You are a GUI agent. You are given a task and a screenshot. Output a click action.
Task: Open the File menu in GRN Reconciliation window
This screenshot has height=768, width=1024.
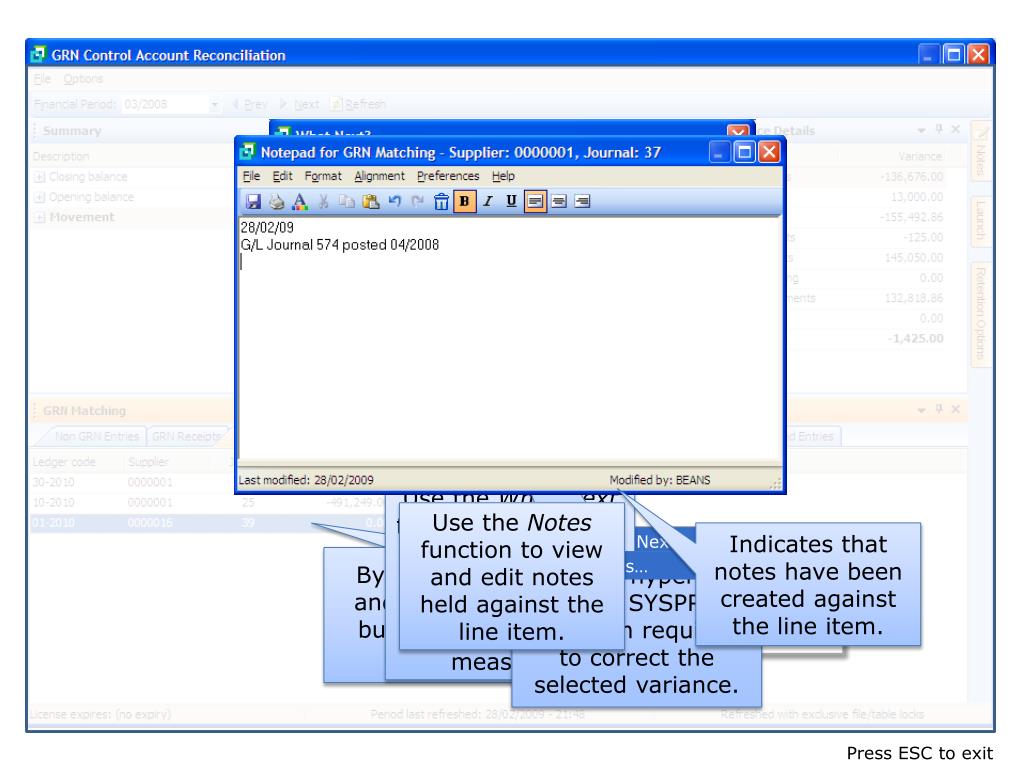pyautogui.click(x=42, y=79)
